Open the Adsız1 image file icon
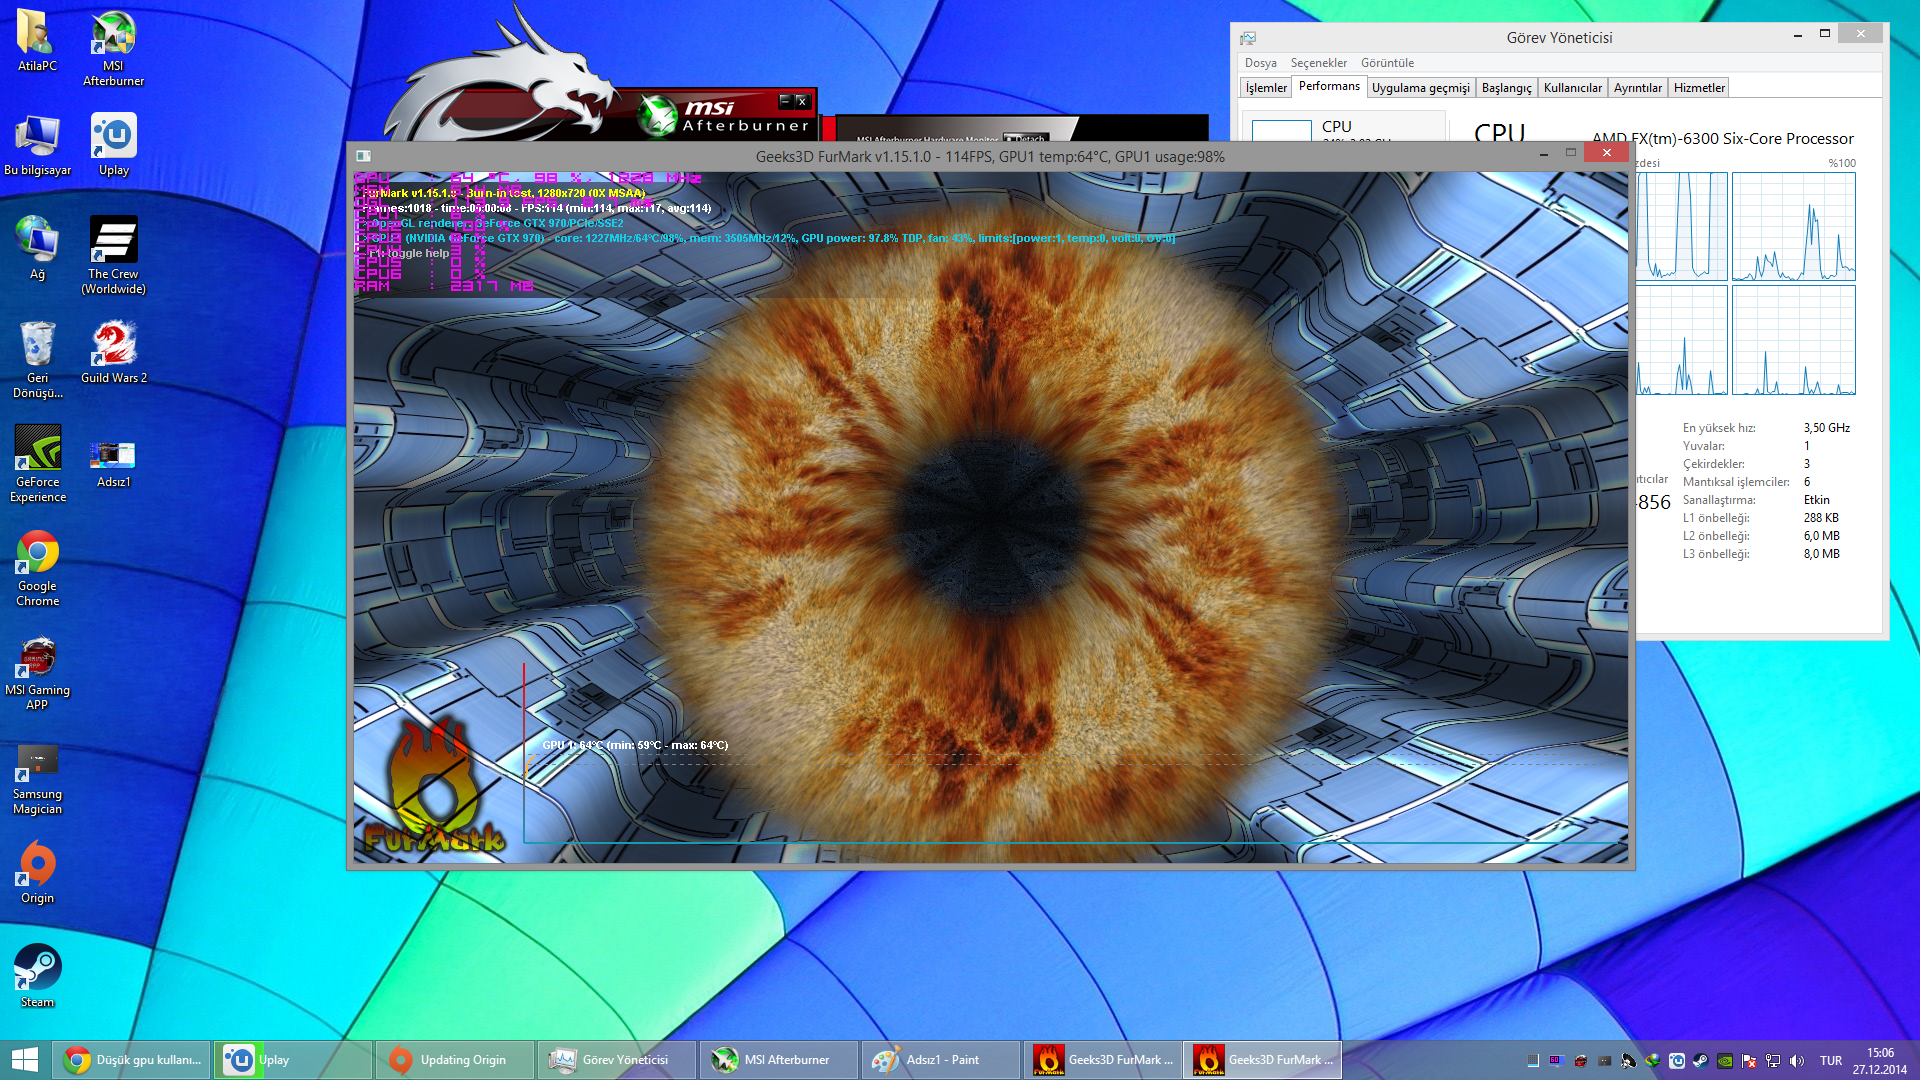 point(113,464)
